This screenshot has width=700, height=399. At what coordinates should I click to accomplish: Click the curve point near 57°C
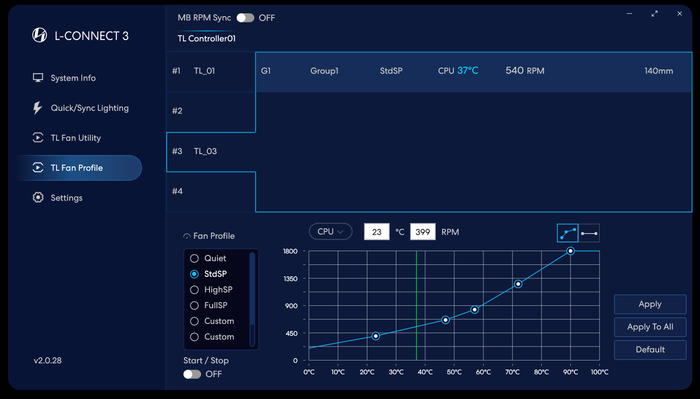475,310
